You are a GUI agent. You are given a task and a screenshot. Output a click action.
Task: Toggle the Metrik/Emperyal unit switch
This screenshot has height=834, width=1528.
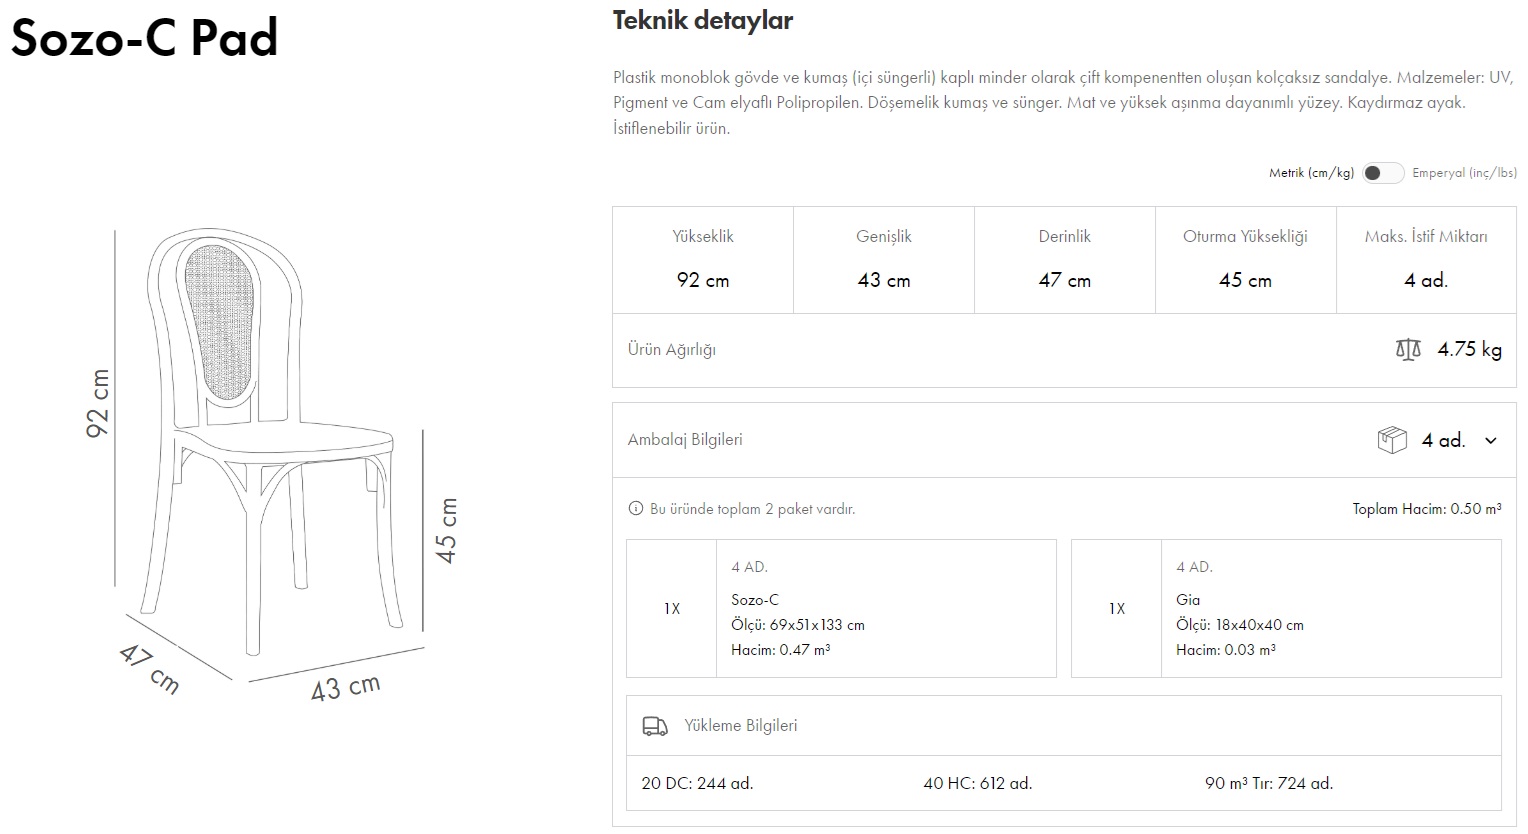1383,173
